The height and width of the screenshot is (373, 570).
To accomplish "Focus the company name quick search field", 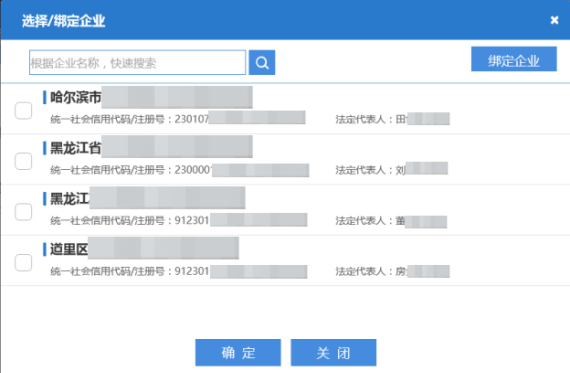I will 137,63.
